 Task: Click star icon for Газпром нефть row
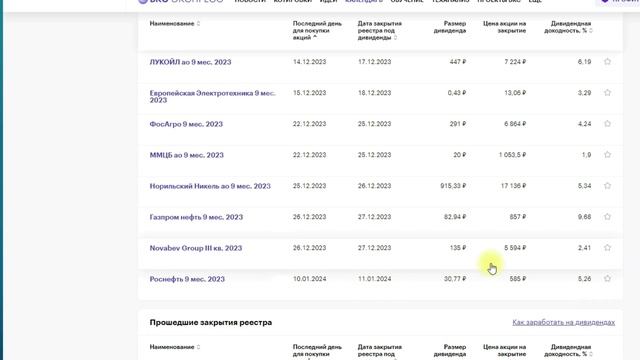pos(607,217)
